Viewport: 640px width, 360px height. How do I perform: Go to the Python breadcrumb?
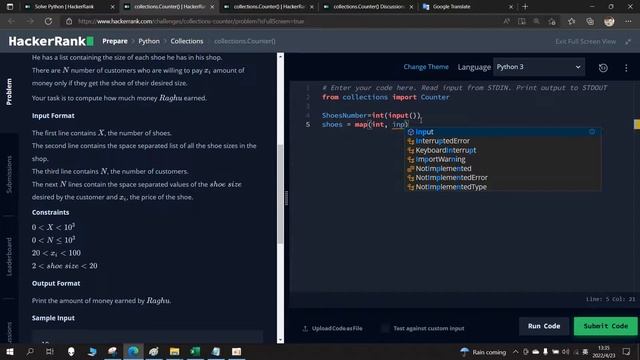point(149,41)
